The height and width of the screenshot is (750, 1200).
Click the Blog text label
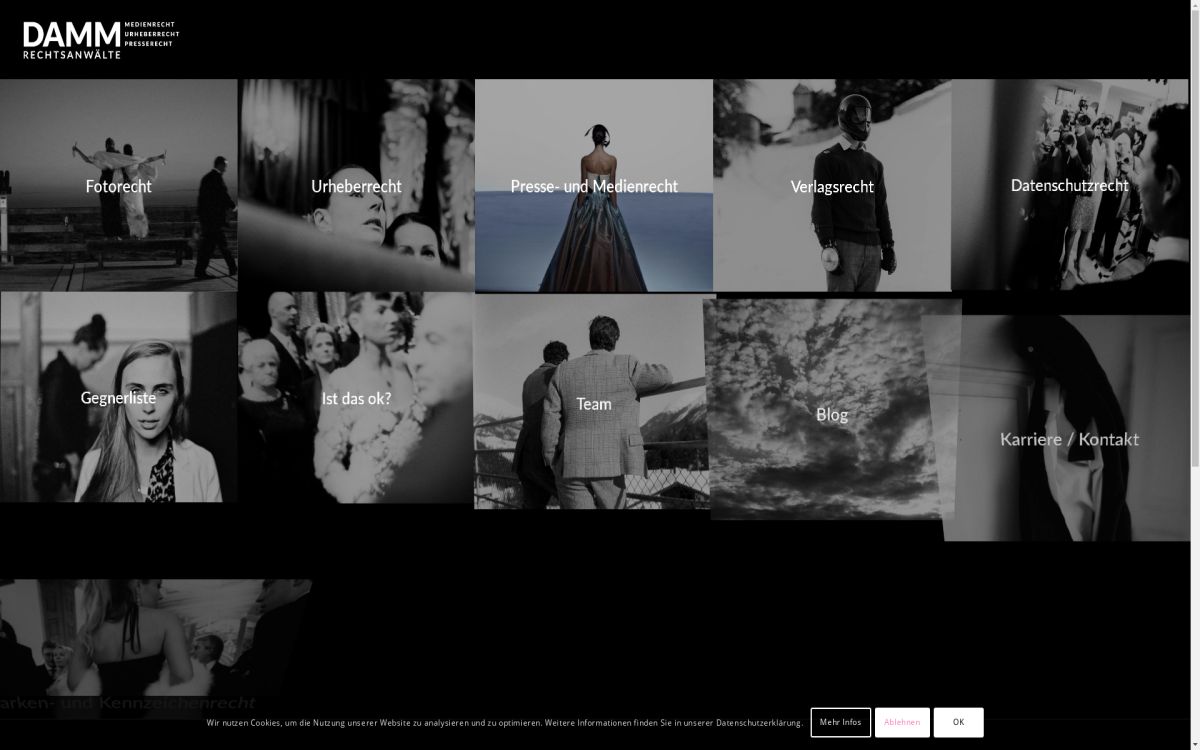(831, 414)
